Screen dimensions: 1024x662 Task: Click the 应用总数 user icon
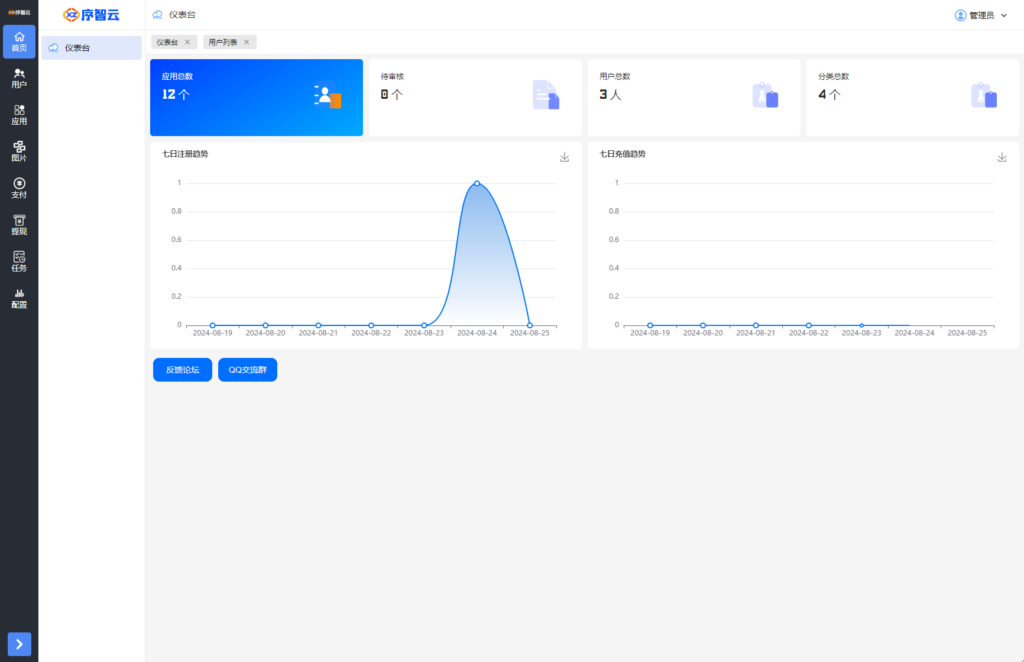point(327,95)
